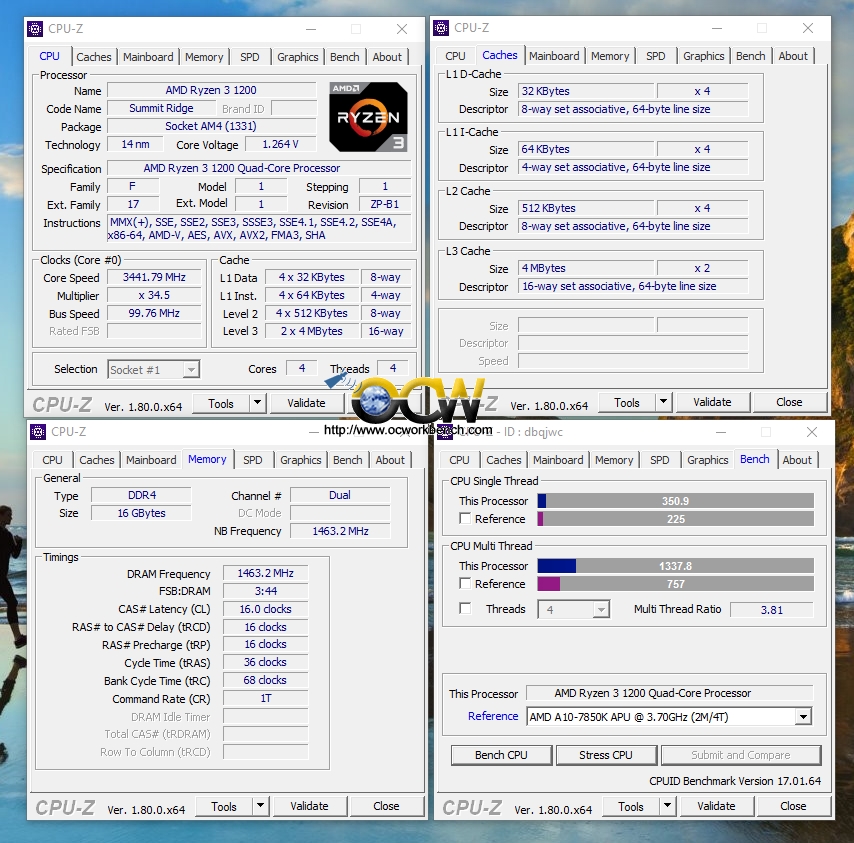Tick Reference checkbox under CPU Single Thread

(x=465, y=518)
